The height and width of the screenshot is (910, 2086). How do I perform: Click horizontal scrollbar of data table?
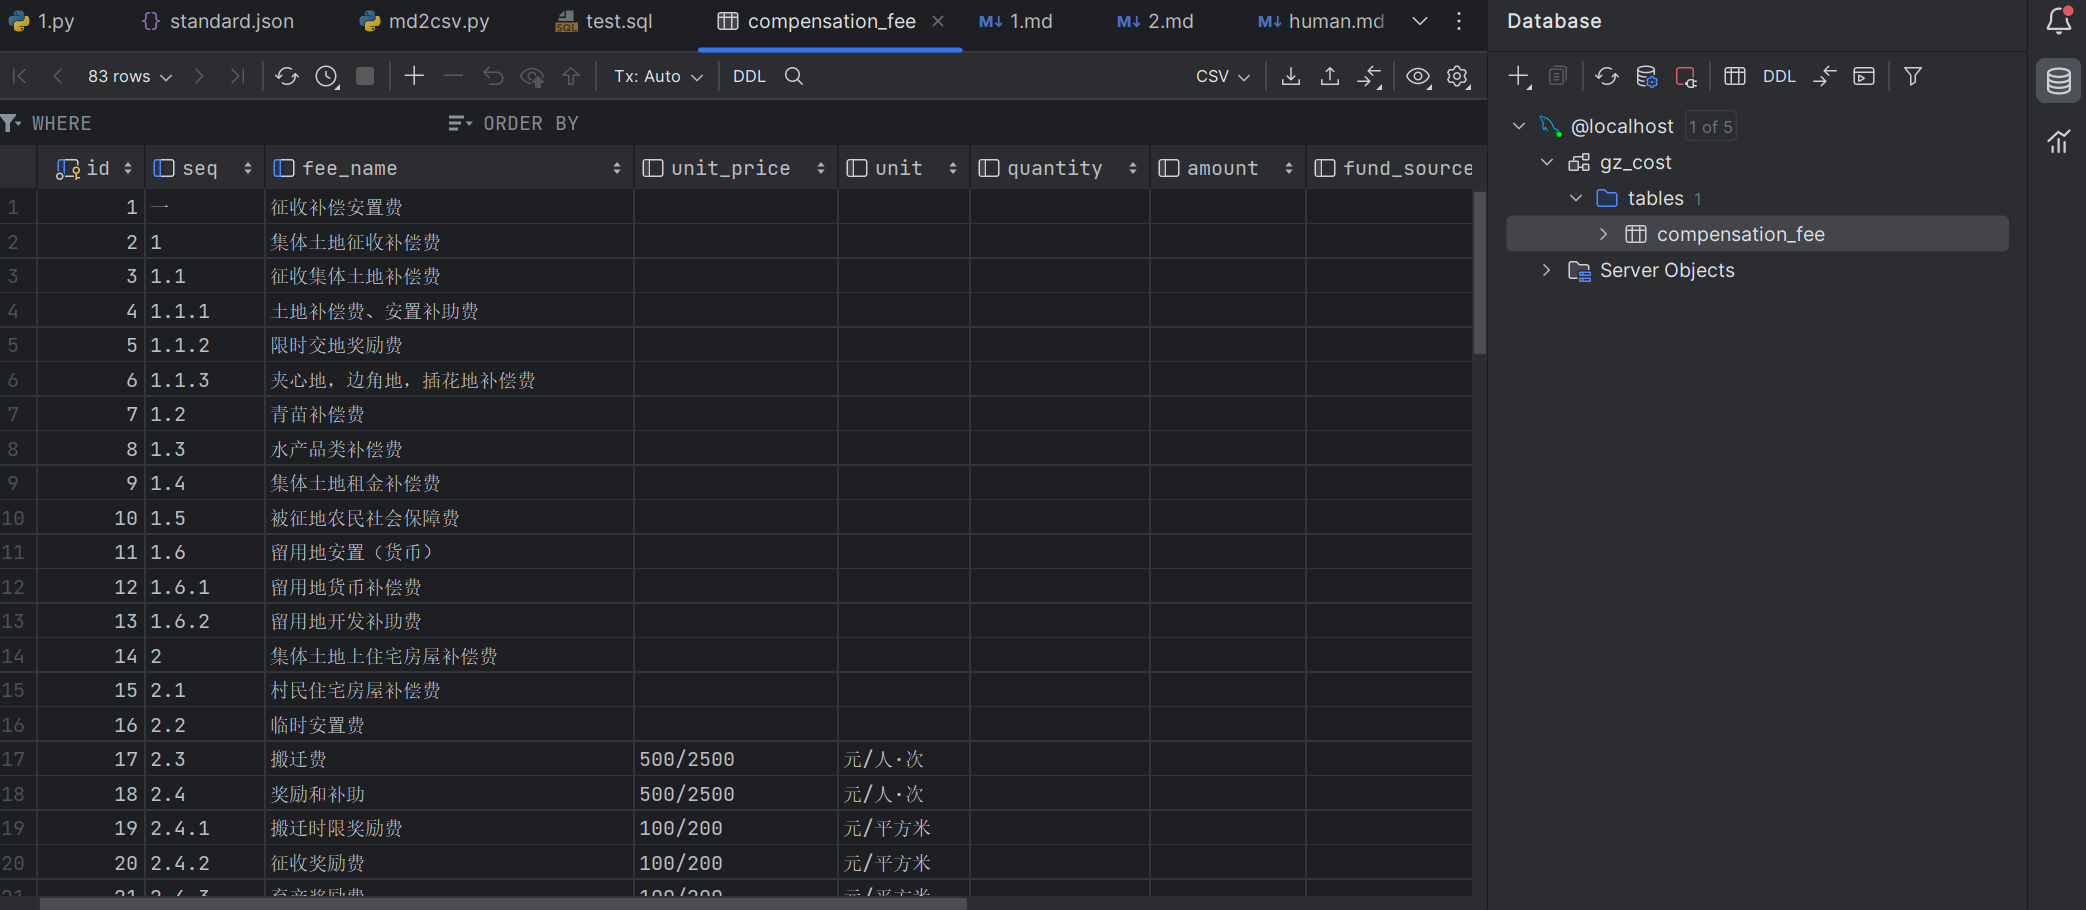[x=503, y=903]
